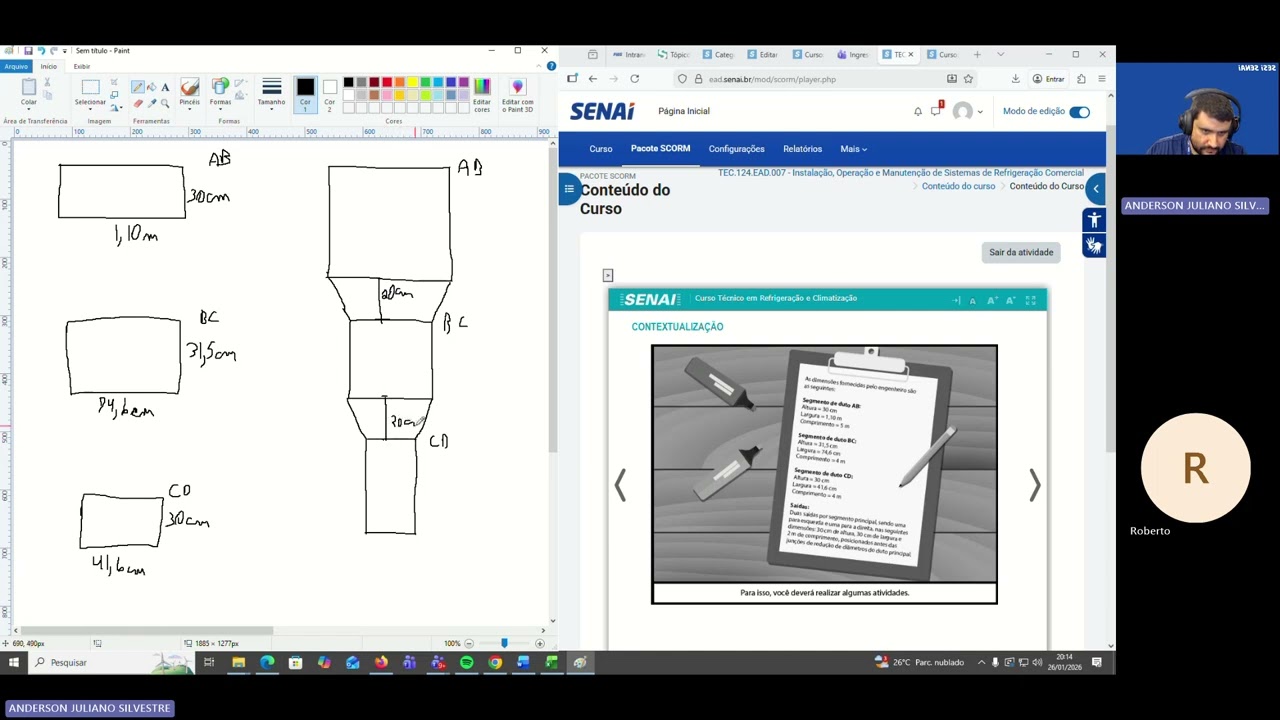This screenshot has height=720, width=1280.
Task: Click the Cut scissors icon in Paint
Action: tap(47, 83)
